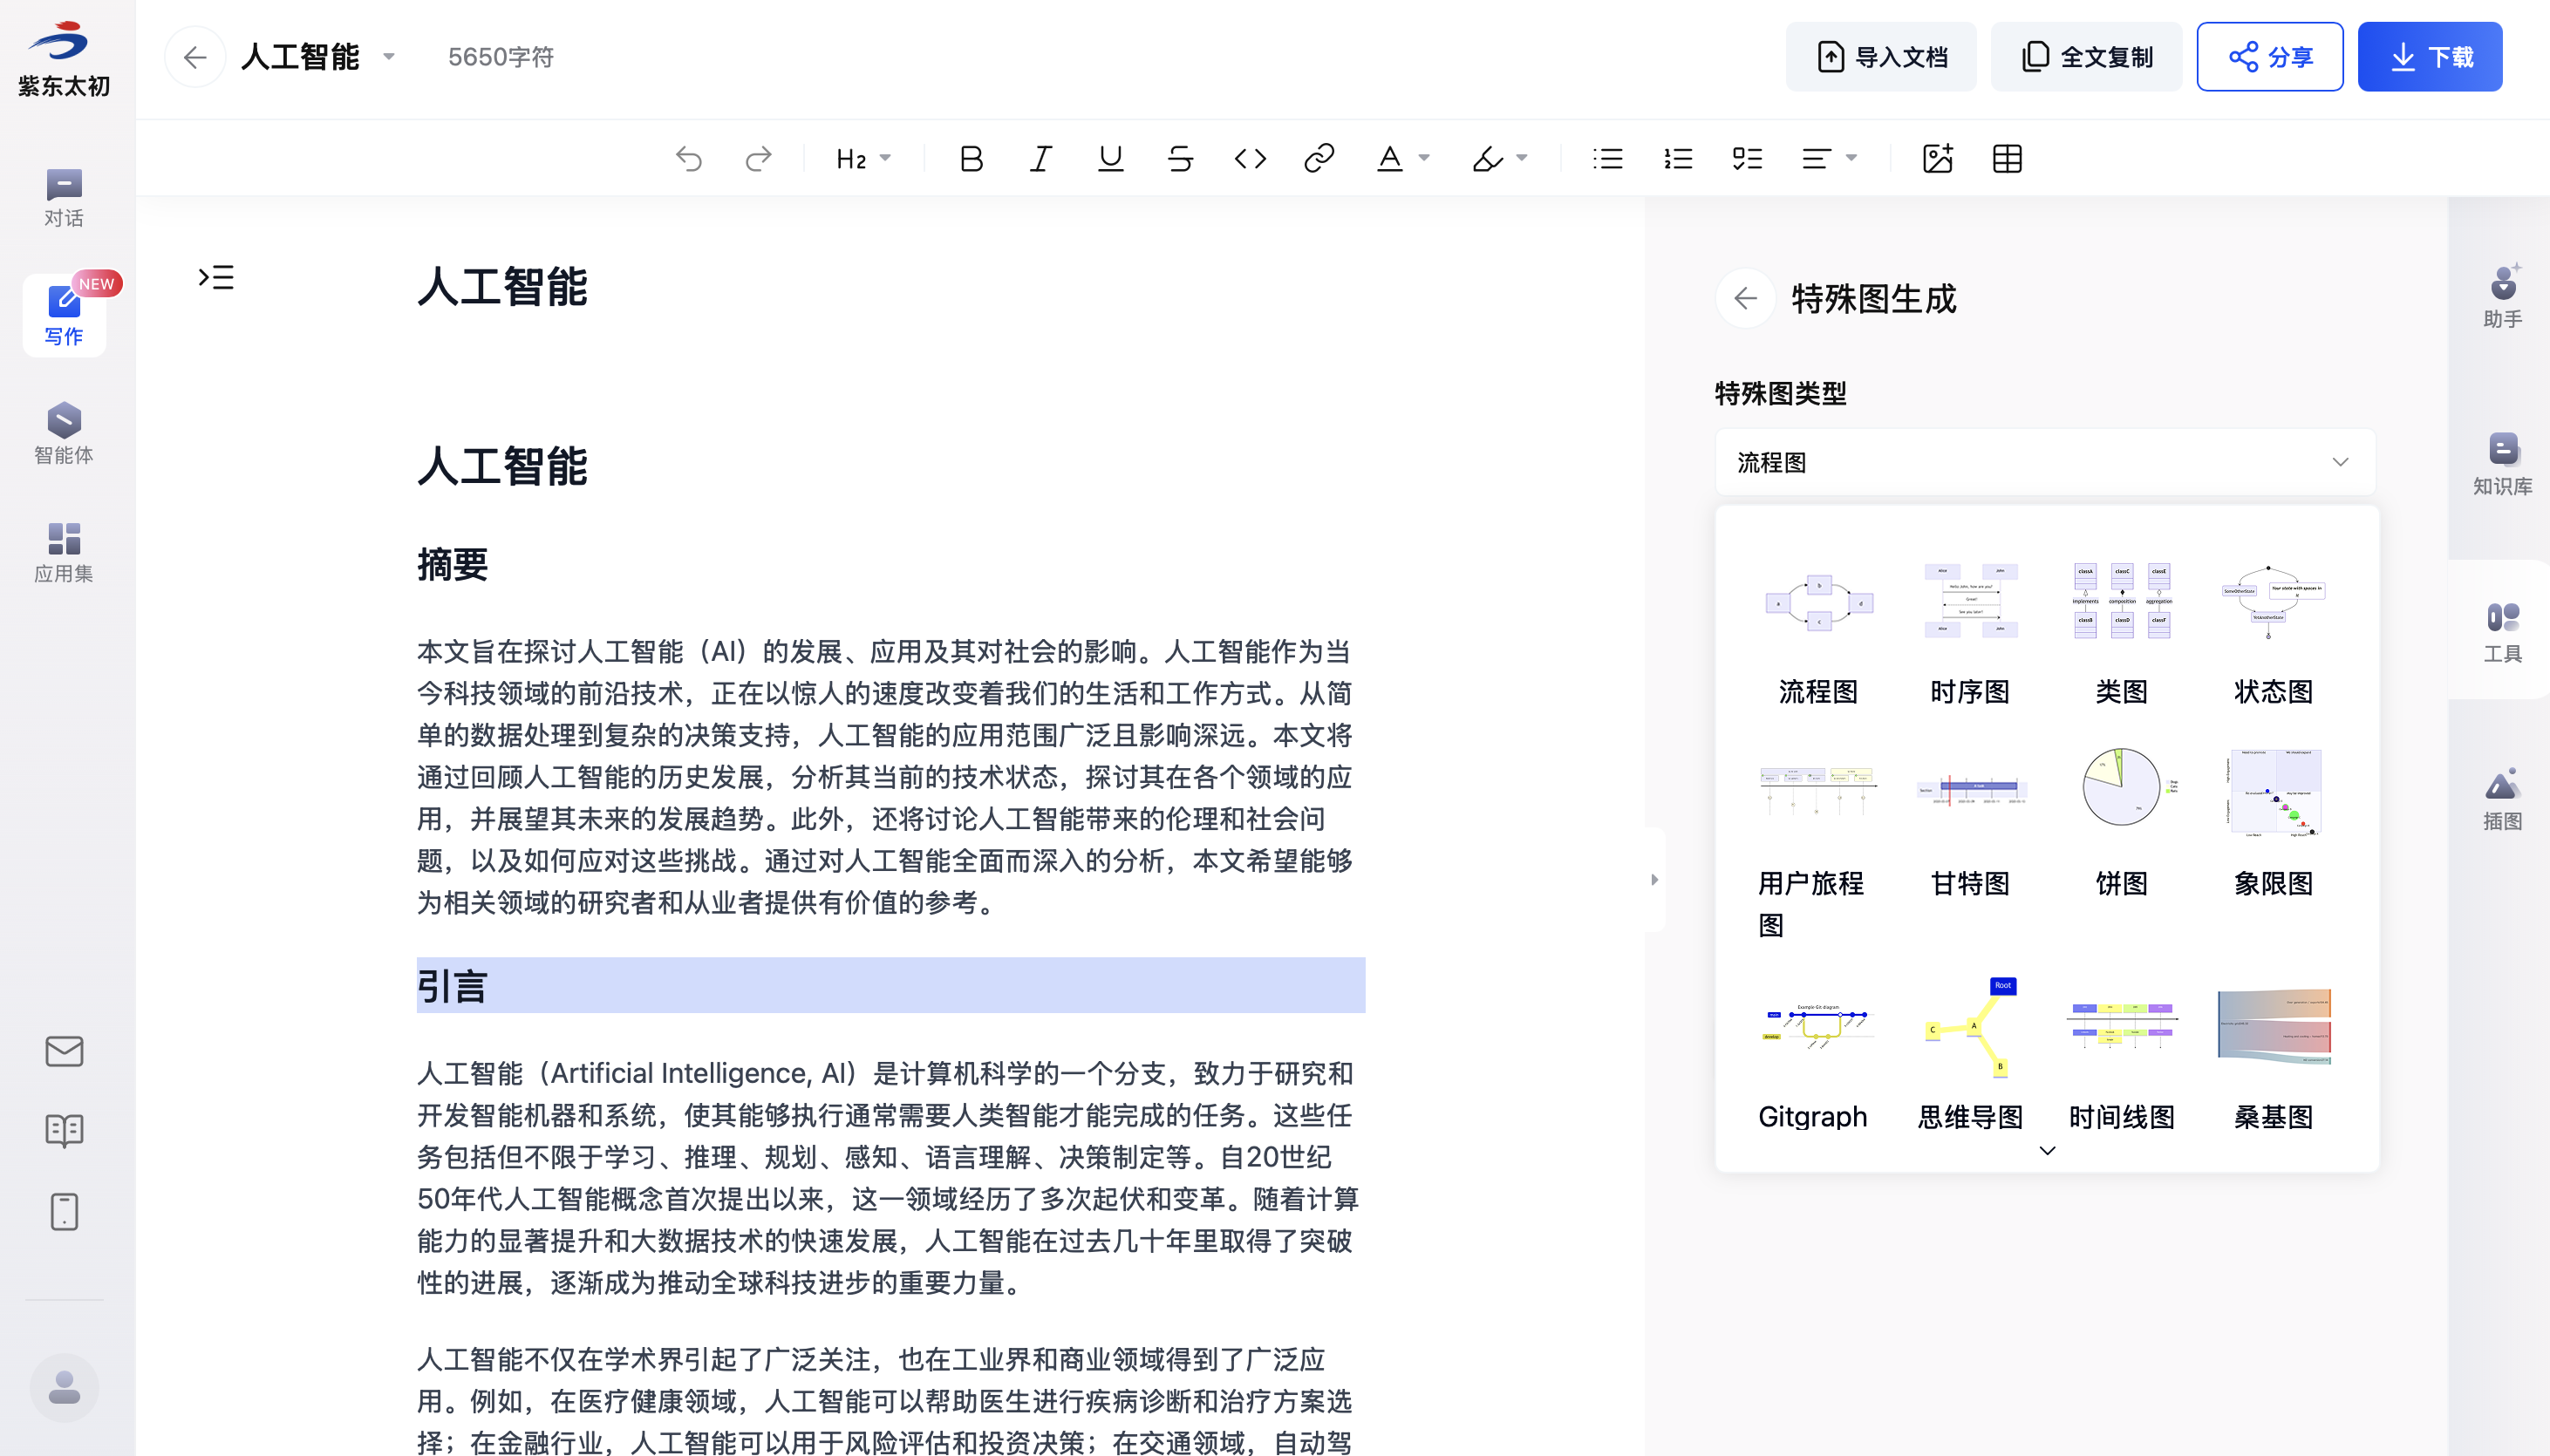Open the H2 heading level dropdown
This screenshot has width=2550, height=1456.
tap(863, 159)
